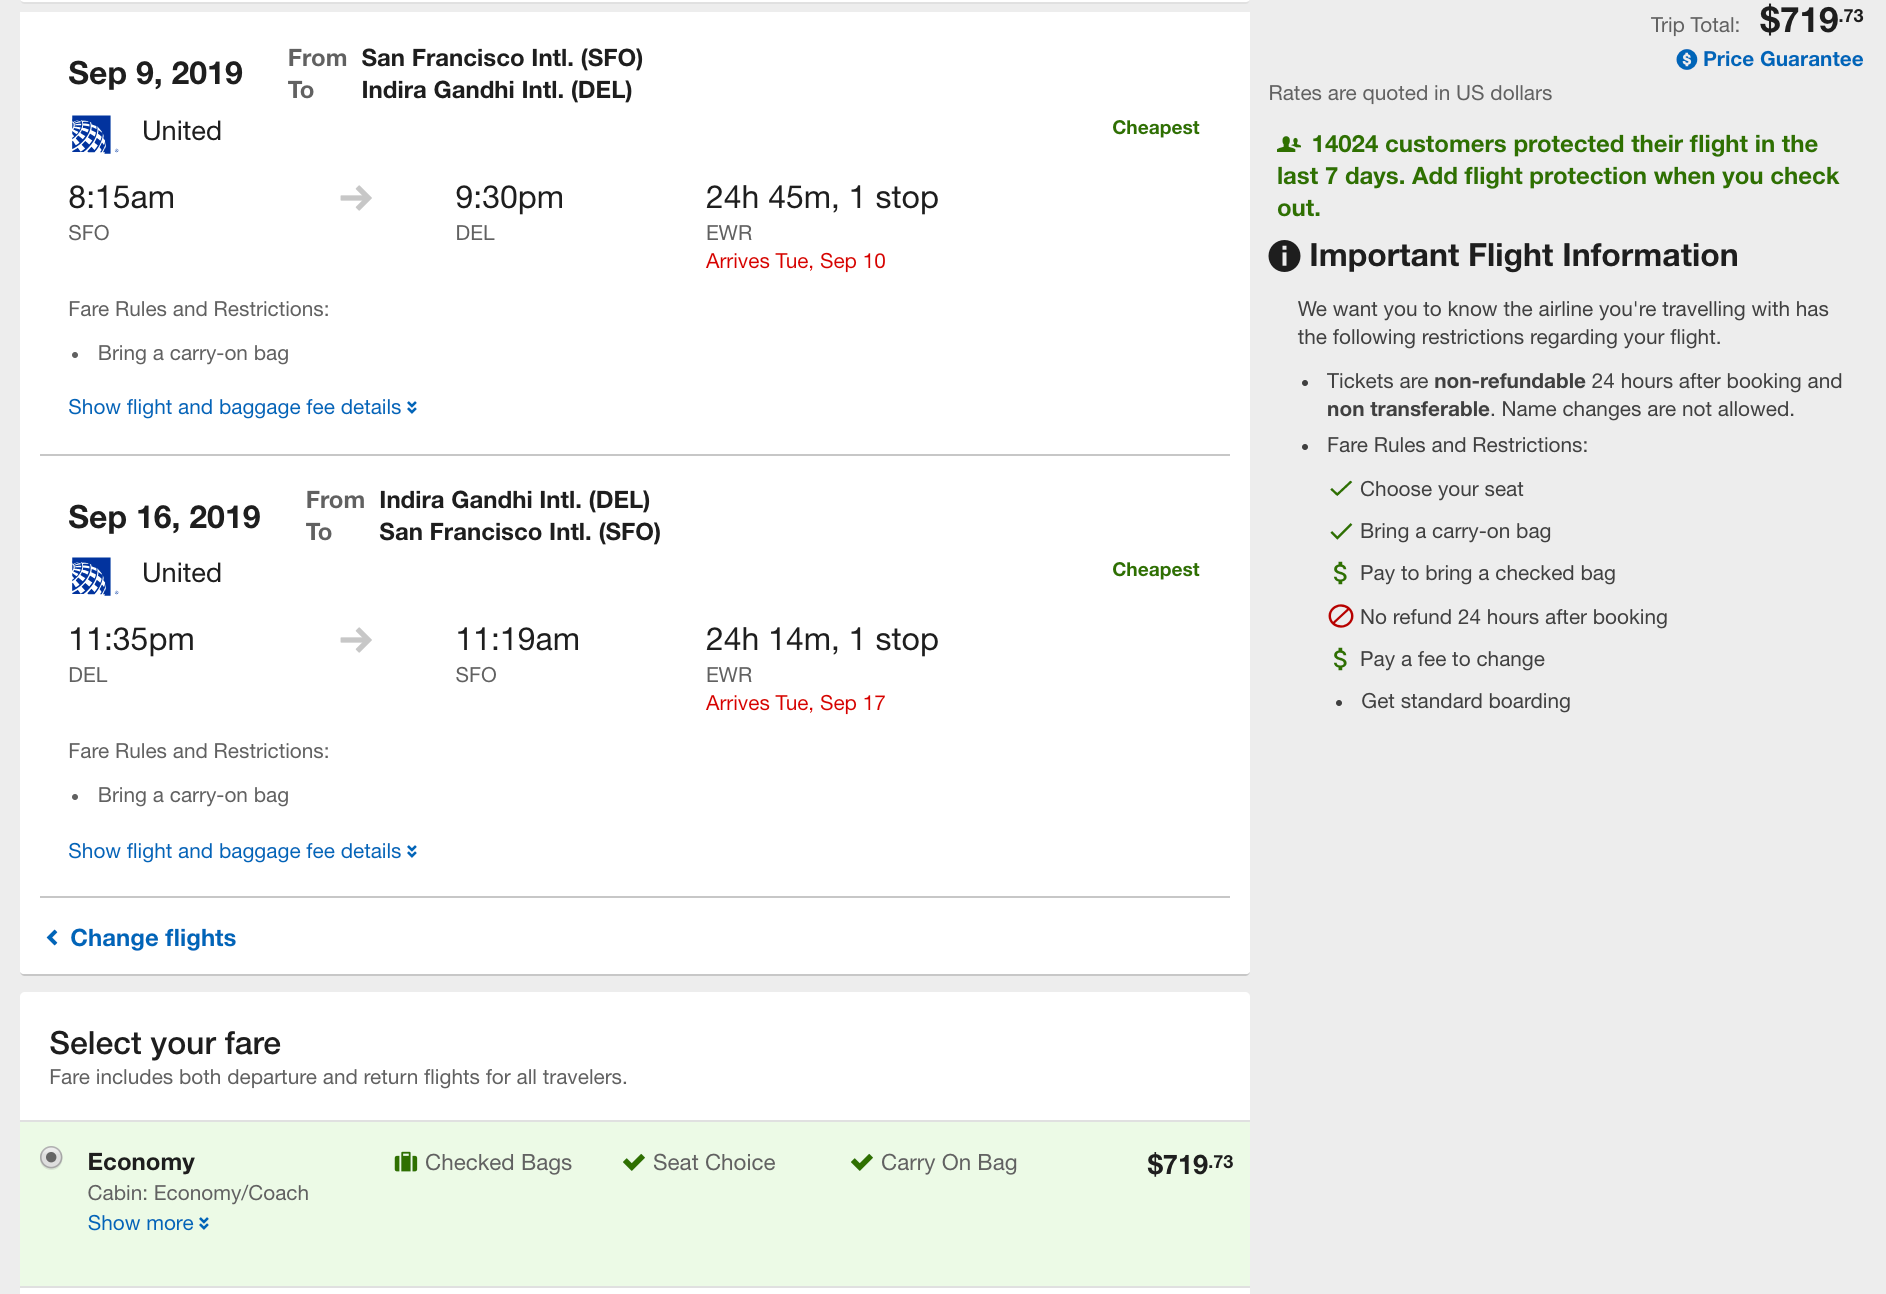Expand Show more under Economy fare
1886x1294 pixels.
click(148, 1223)
